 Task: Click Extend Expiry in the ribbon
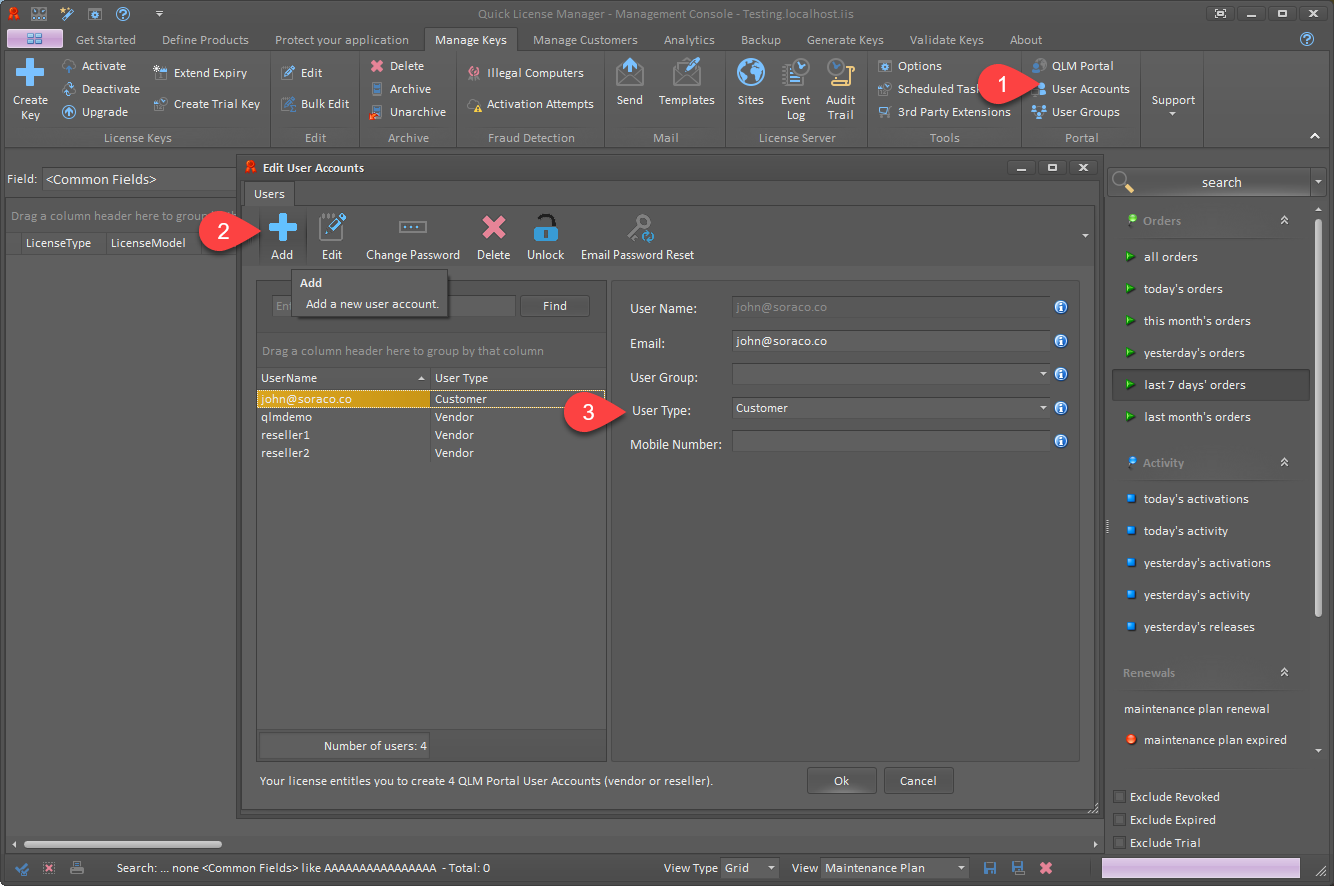click(x=200, y=73)
